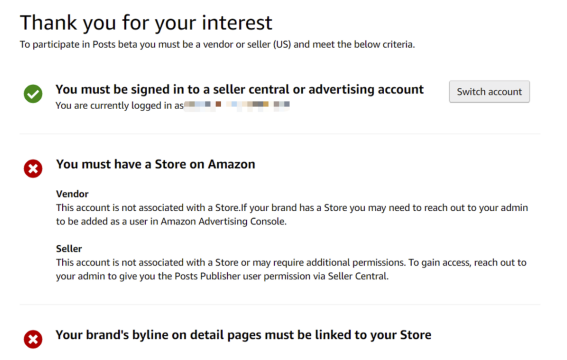Image resolution: width=567 pixels, height=360 pixels.
Task: Click Seller paragraph about Posts Publisher permission
Action: pyautogui.click(x=291, y=269)
